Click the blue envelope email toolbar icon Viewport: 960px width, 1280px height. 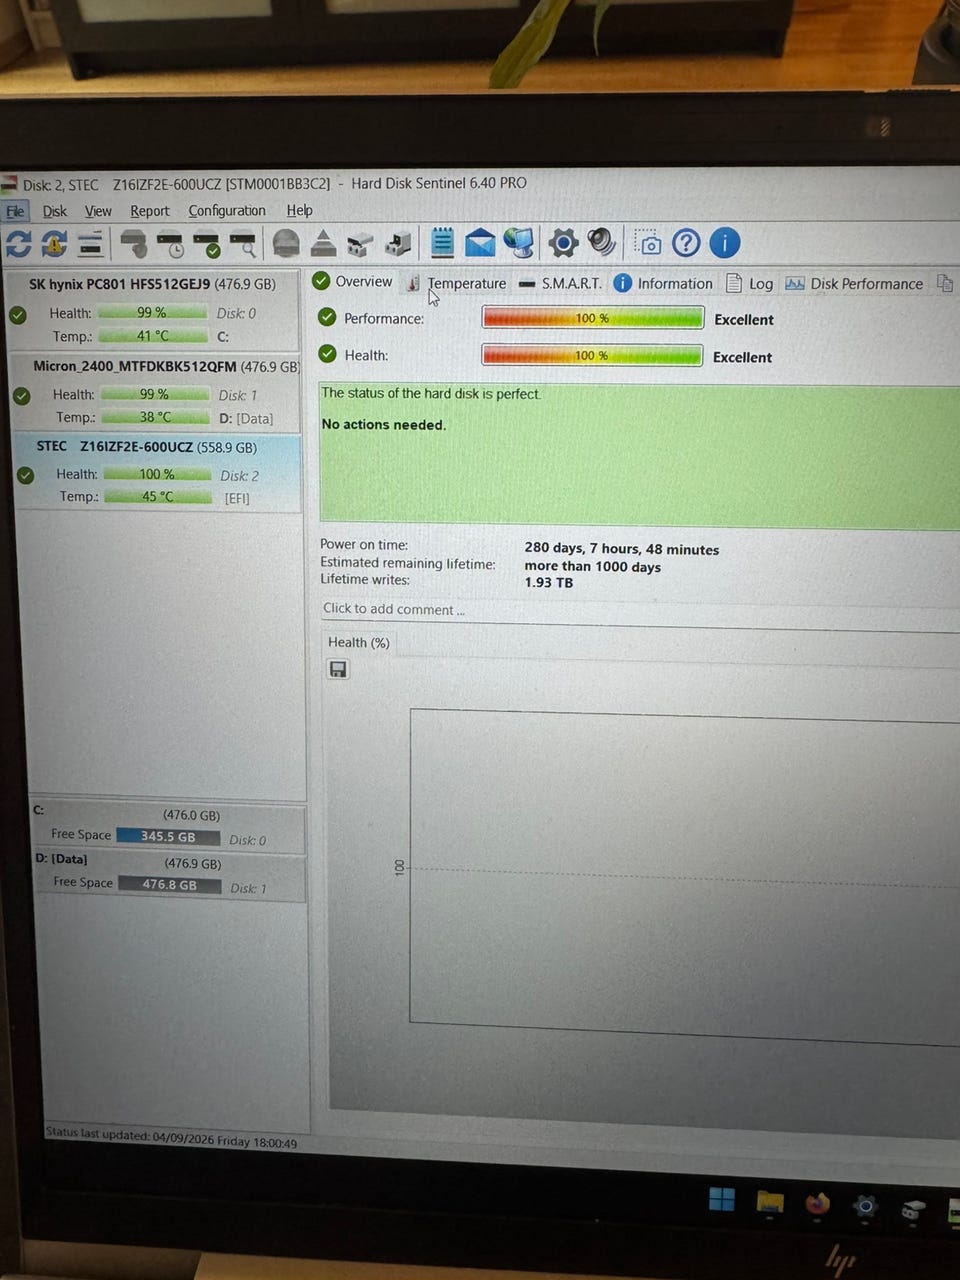pyautogui.click(x=480, y=242)
